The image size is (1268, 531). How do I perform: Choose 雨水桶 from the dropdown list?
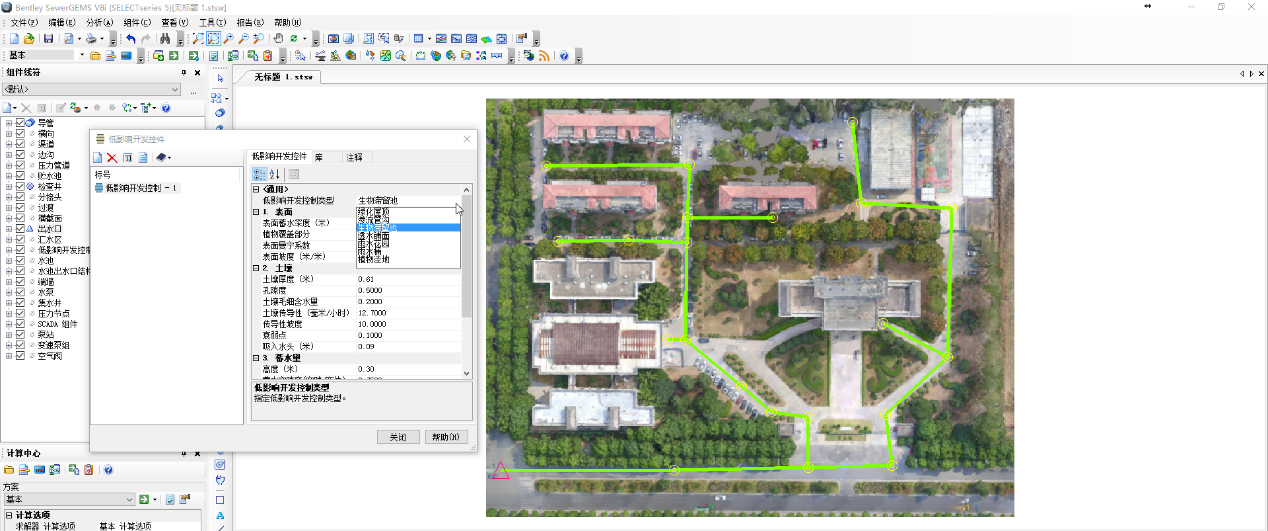[409, 251]
